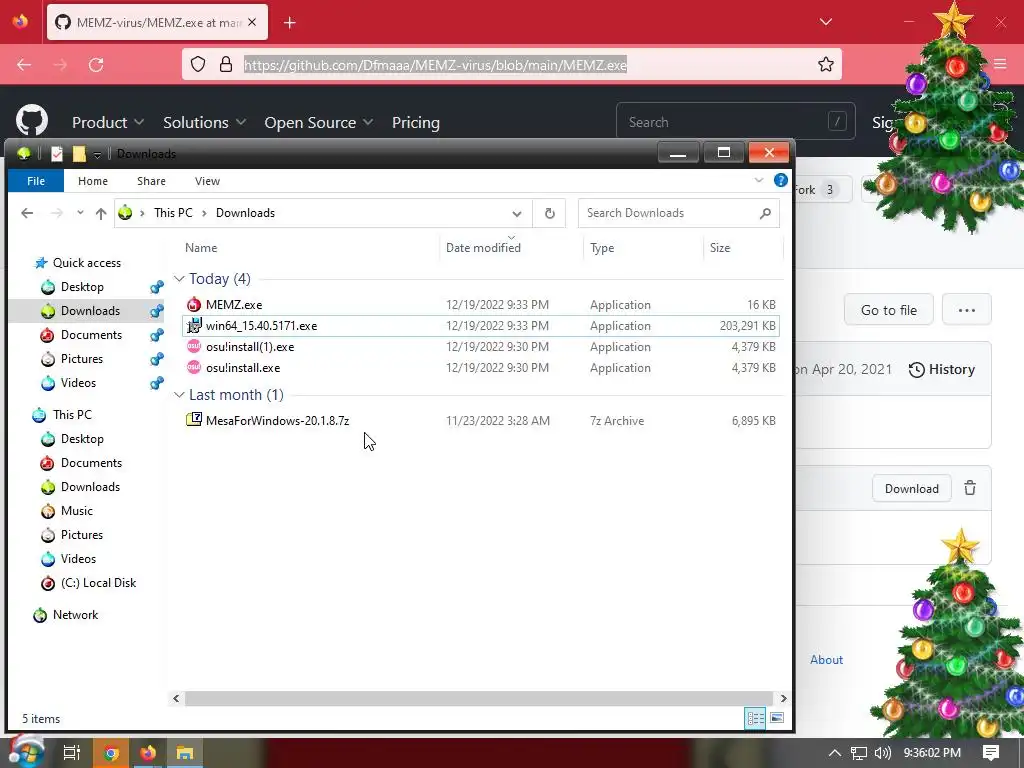Open Solutions menu on GitHub

click(204, 122)
